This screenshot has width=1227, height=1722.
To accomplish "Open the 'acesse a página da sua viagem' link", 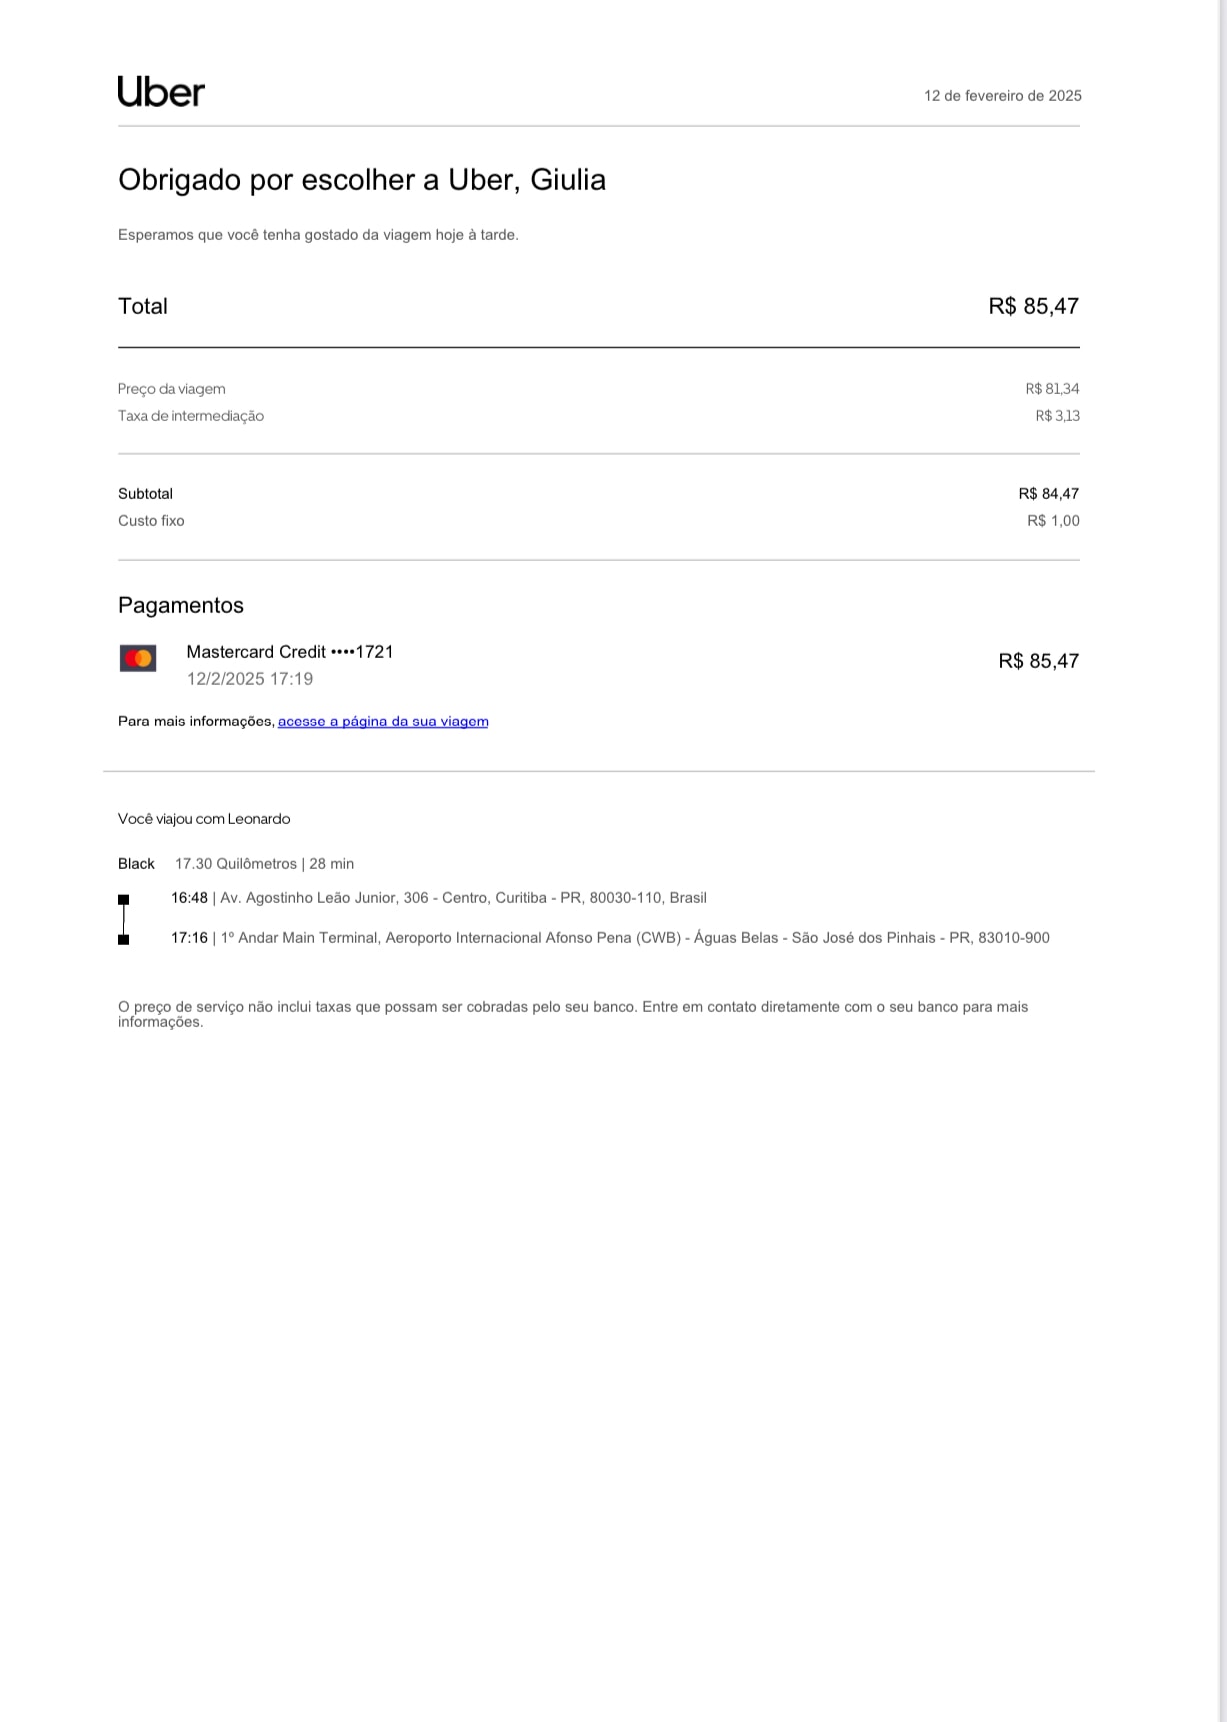I will tap(383, 722).
